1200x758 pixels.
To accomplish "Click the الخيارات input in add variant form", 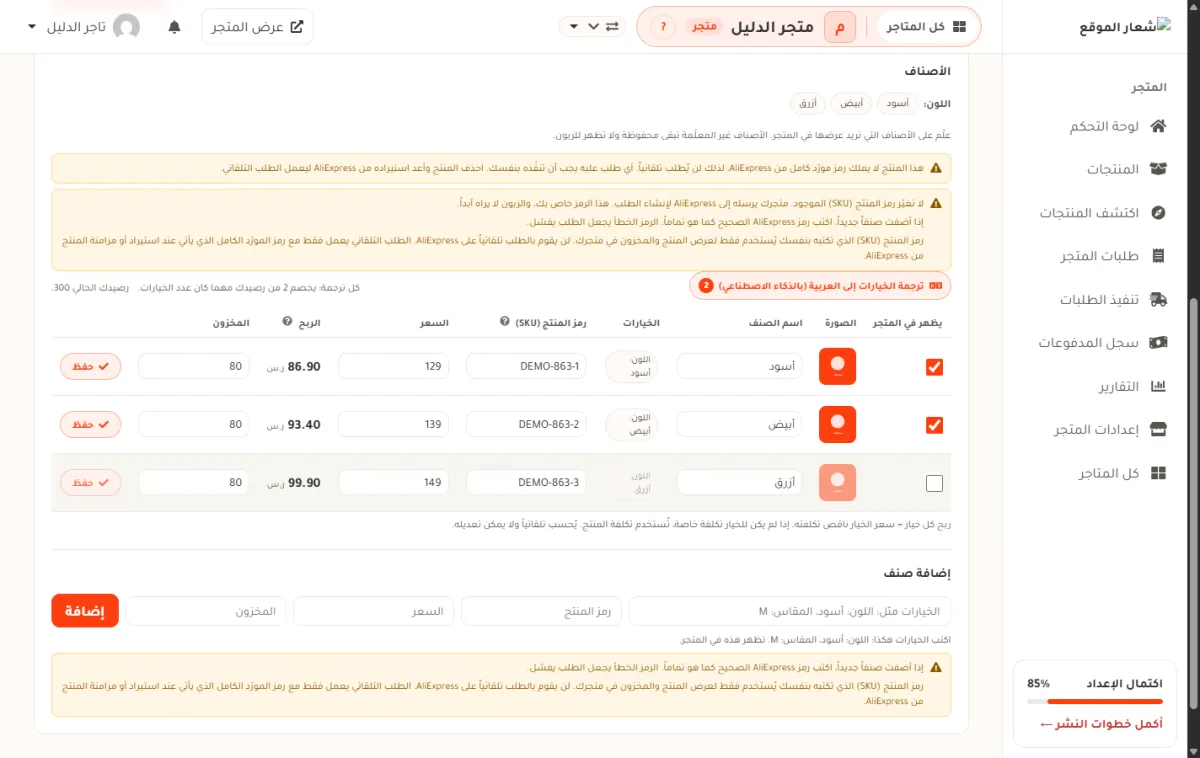I will (790, 611).
